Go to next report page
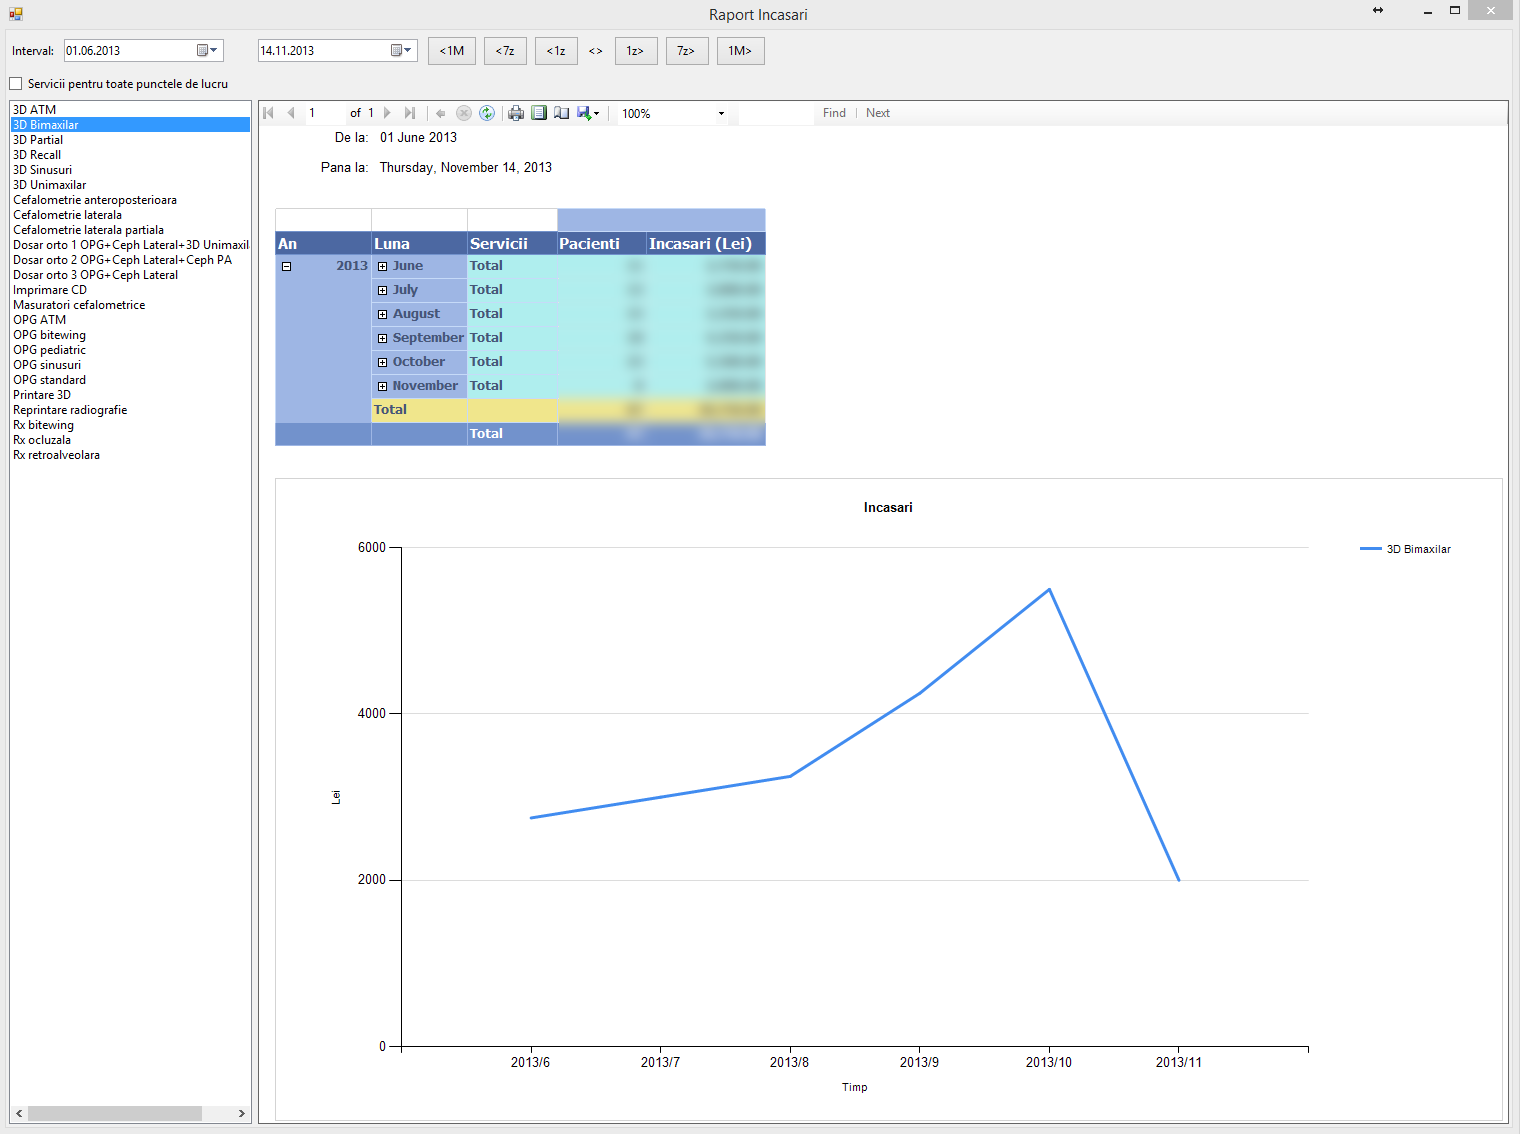This screenshot has height=1134, width=1520. point(387,113)
